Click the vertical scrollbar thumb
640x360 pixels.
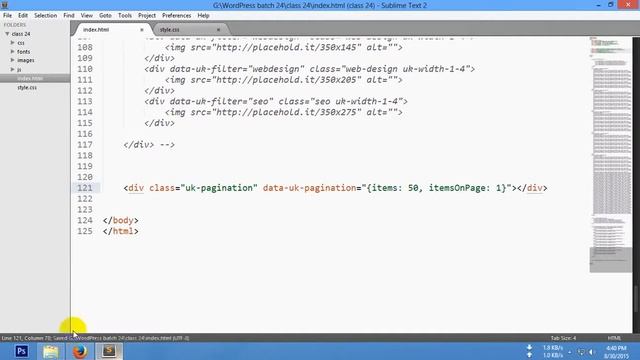tap(636, 299)
